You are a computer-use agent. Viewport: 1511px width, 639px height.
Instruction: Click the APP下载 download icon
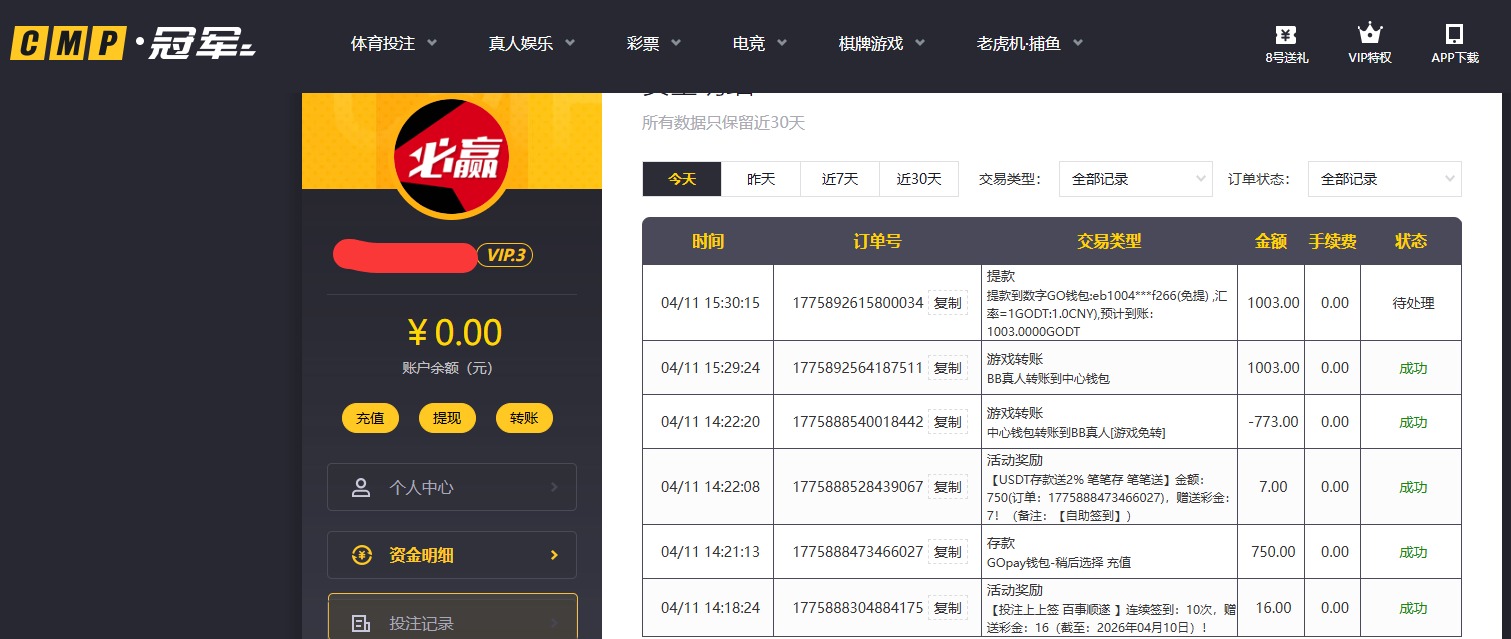pyautogui.click(x=1455, y=33)
